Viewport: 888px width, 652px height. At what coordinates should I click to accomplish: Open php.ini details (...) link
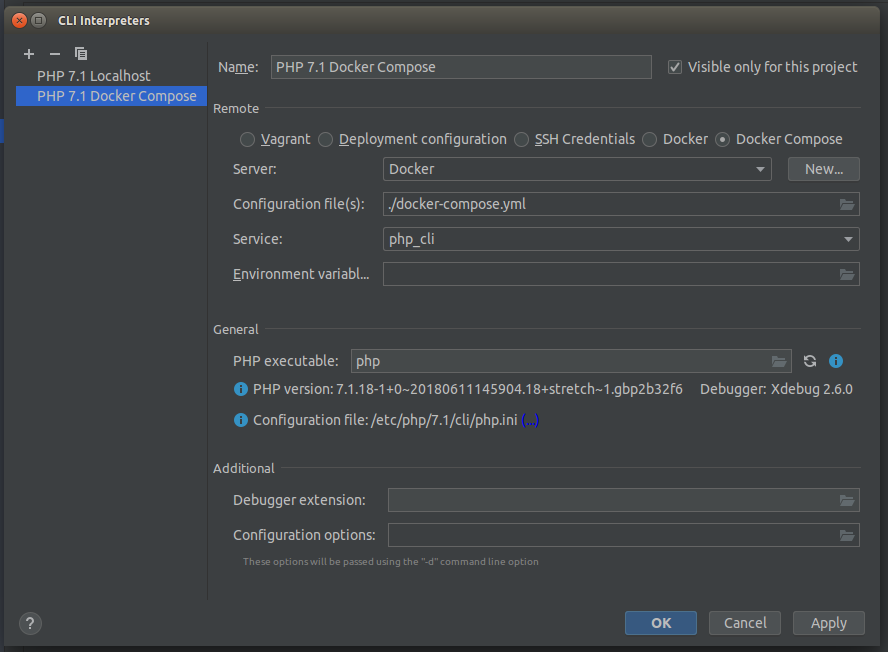[x=530, y=421]
